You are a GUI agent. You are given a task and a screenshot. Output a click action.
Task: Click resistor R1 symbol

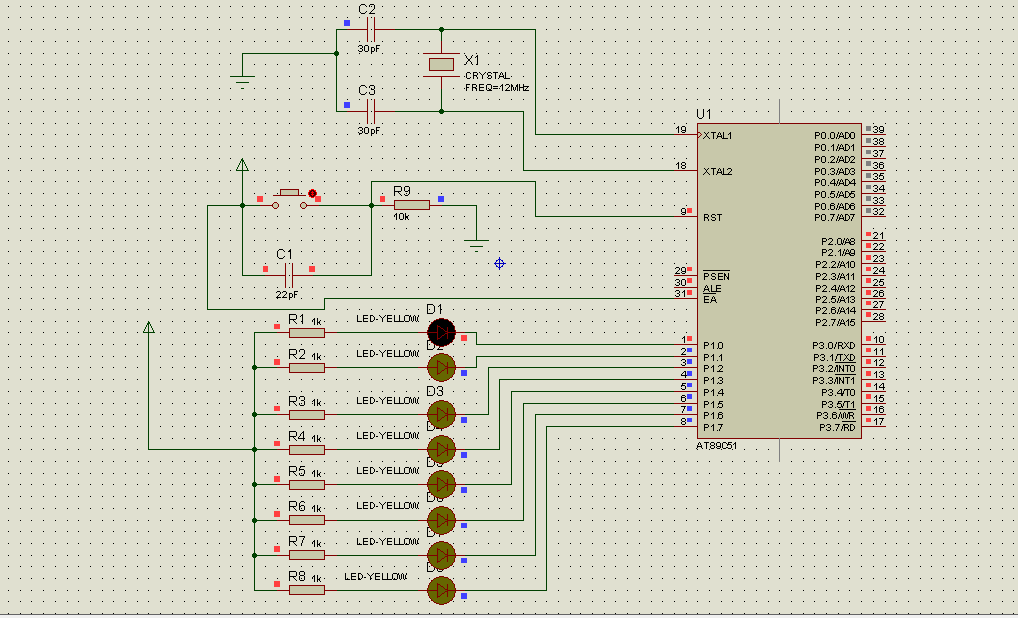pyautogui.click(x=306, y=332)
